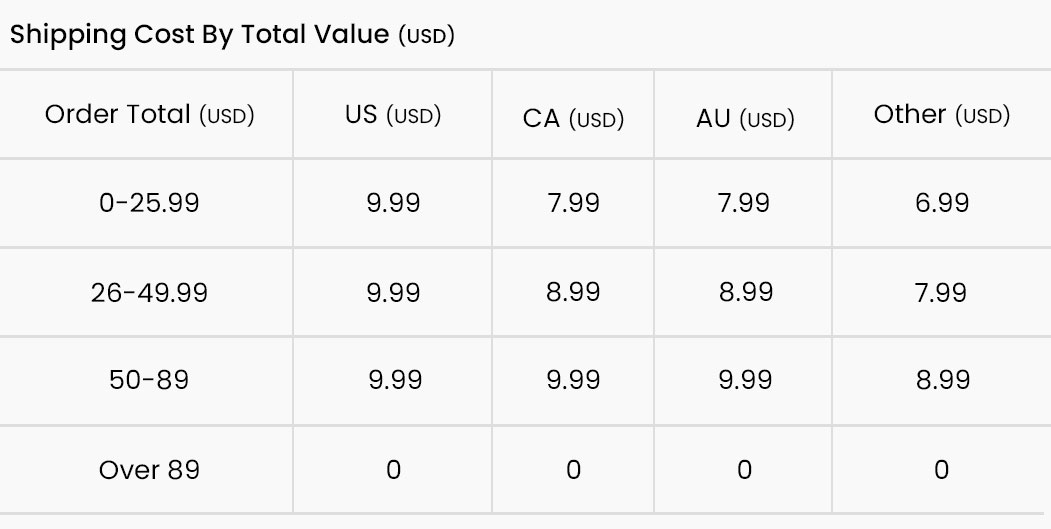
Task: Click the 0-25.99 order total row label
Action: pyautogui.click(x=149, y=202)
